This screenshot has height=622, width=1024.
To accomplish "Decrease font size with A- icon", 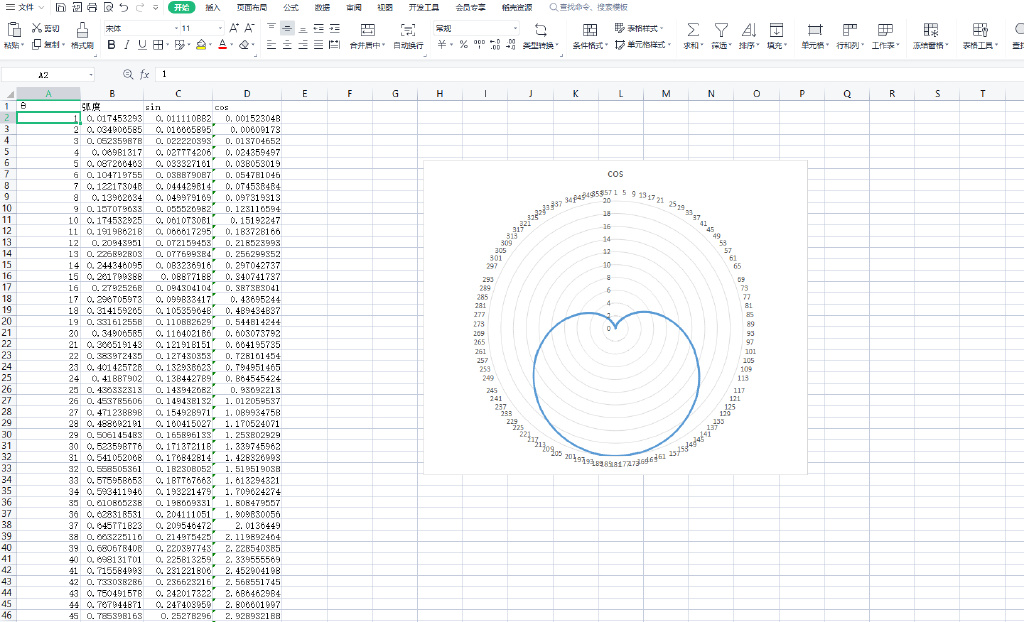I will 249,28.
